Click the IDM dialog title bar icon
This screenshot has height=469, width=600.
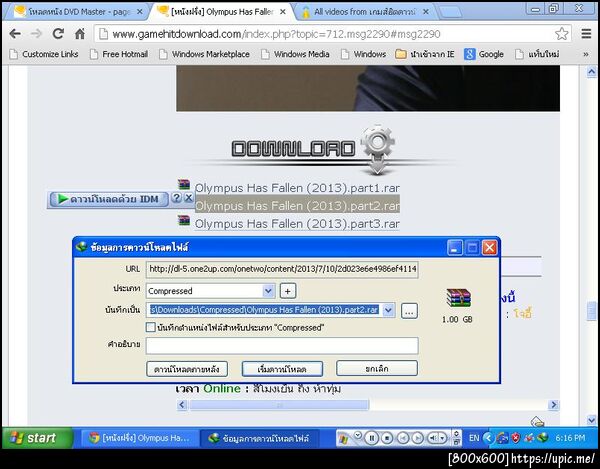(81, 247)
